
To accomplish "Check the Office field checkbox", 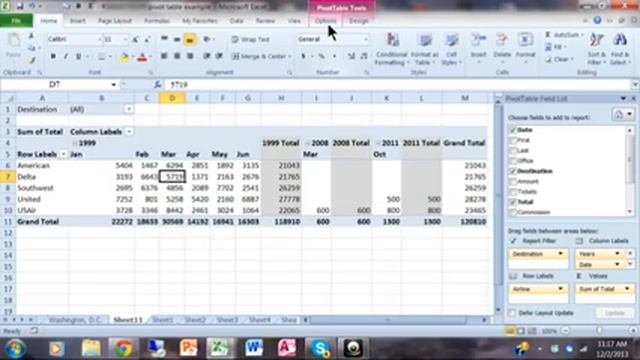I will 513,160.
